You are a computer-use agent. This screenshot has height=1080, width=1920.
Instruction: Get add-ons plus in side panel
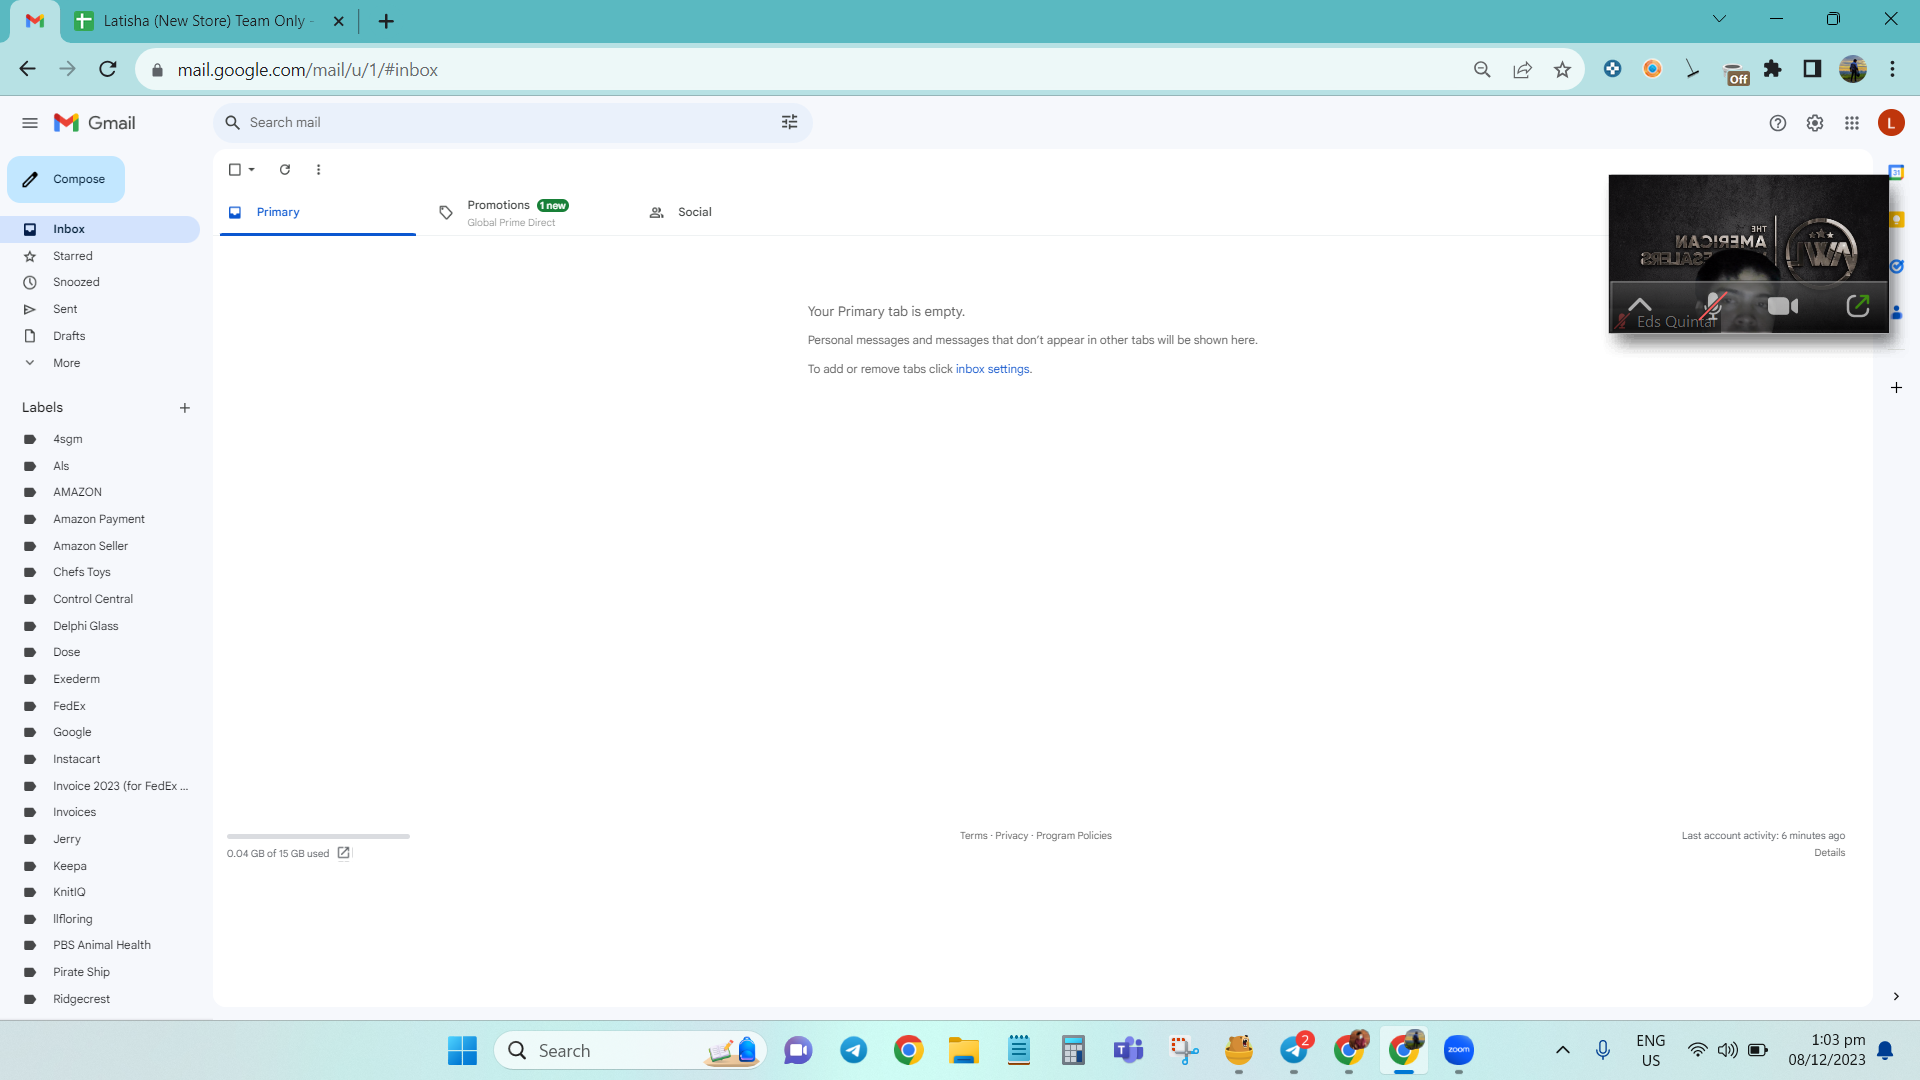[1896, 388]
